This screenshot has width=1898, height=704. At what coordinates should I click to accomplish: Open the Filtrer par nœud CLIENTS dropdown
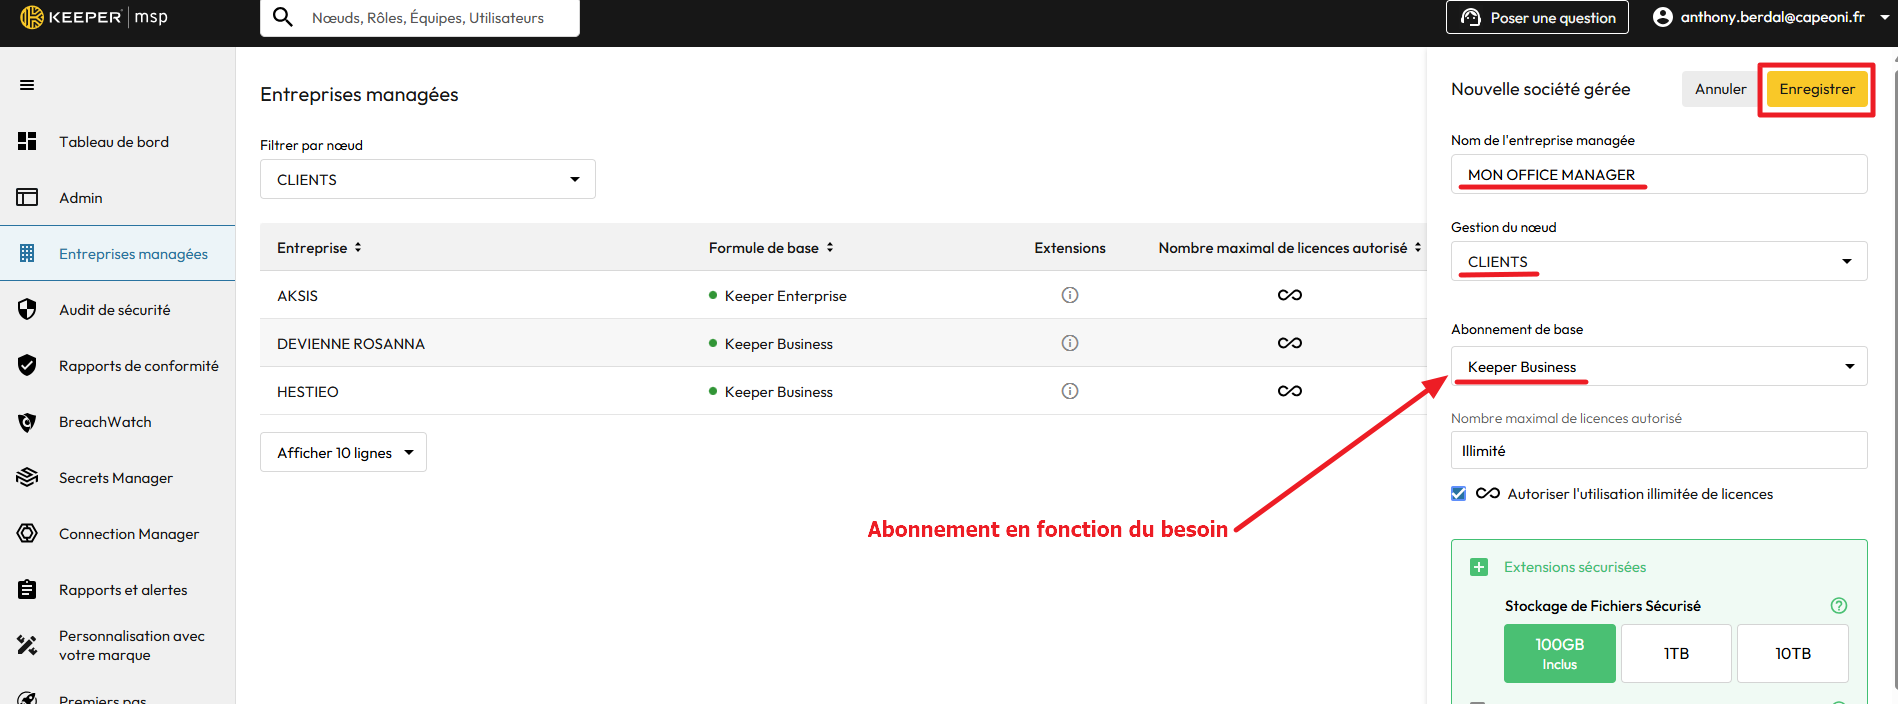click(428, 179)
